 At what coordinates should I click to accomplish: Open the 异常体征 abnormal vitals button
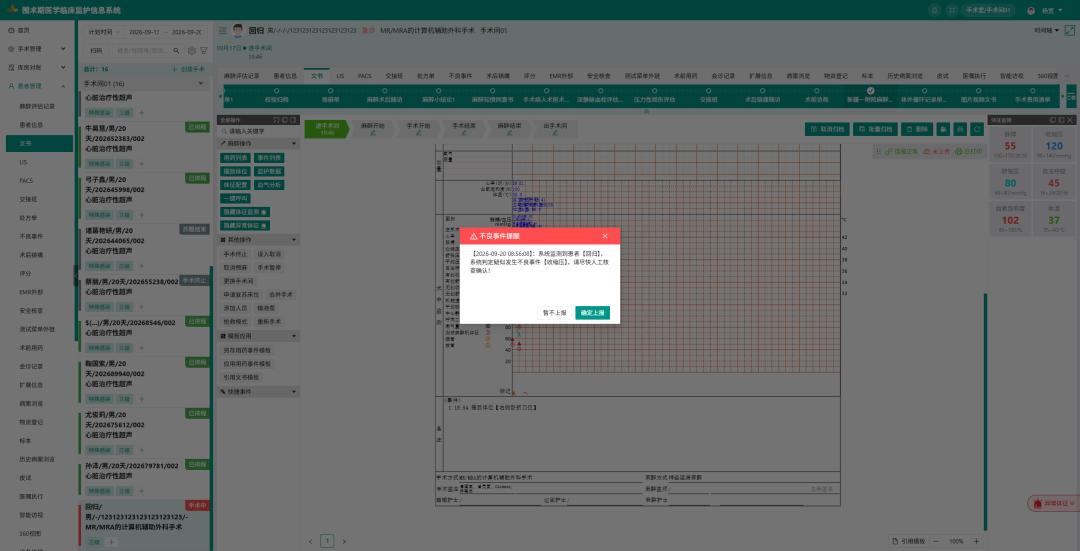coord(1052,504)
